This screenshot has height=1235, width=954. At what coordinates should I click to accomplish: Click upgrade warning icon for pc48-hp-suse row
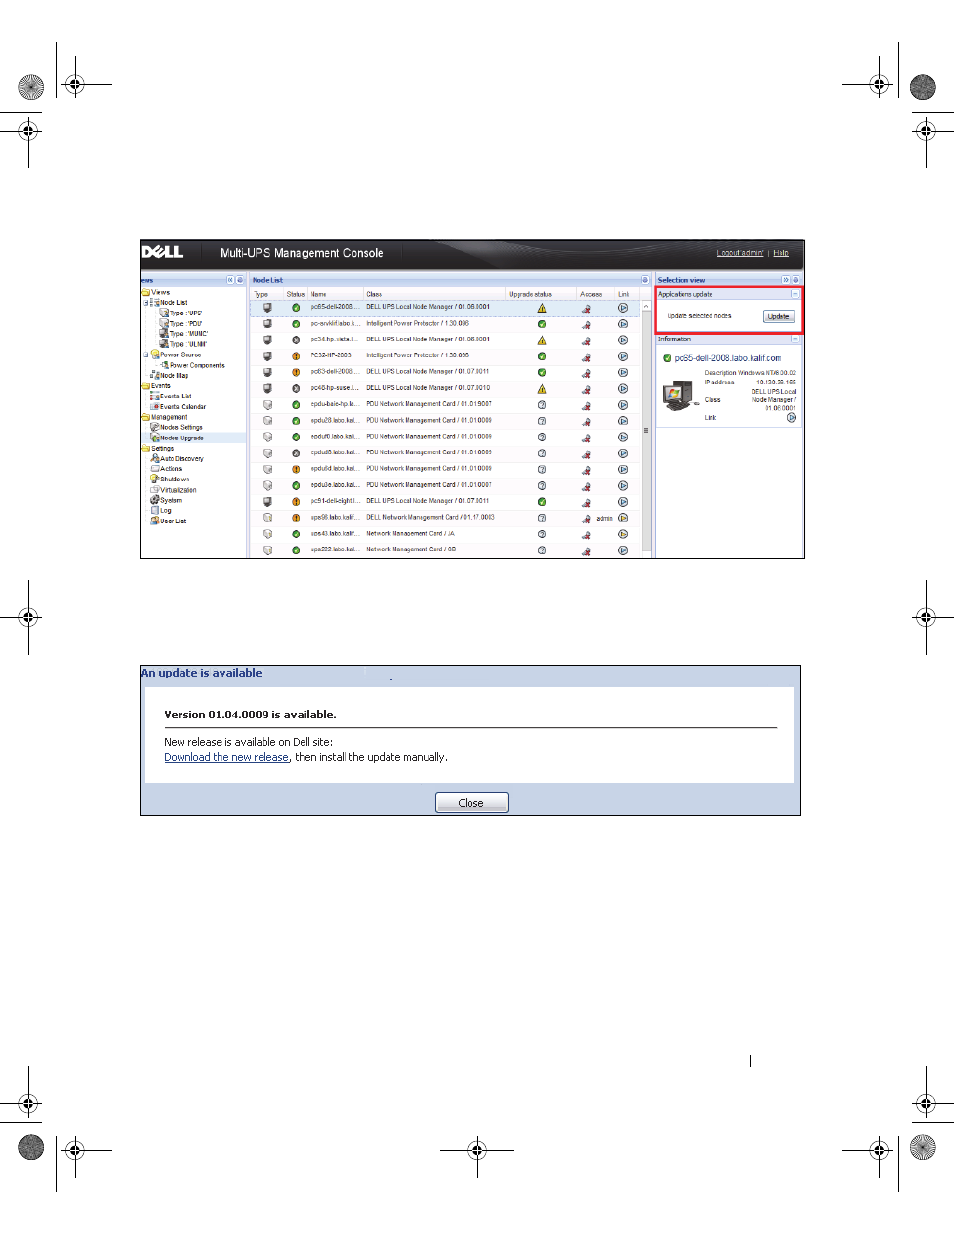[x=542, y=388]
